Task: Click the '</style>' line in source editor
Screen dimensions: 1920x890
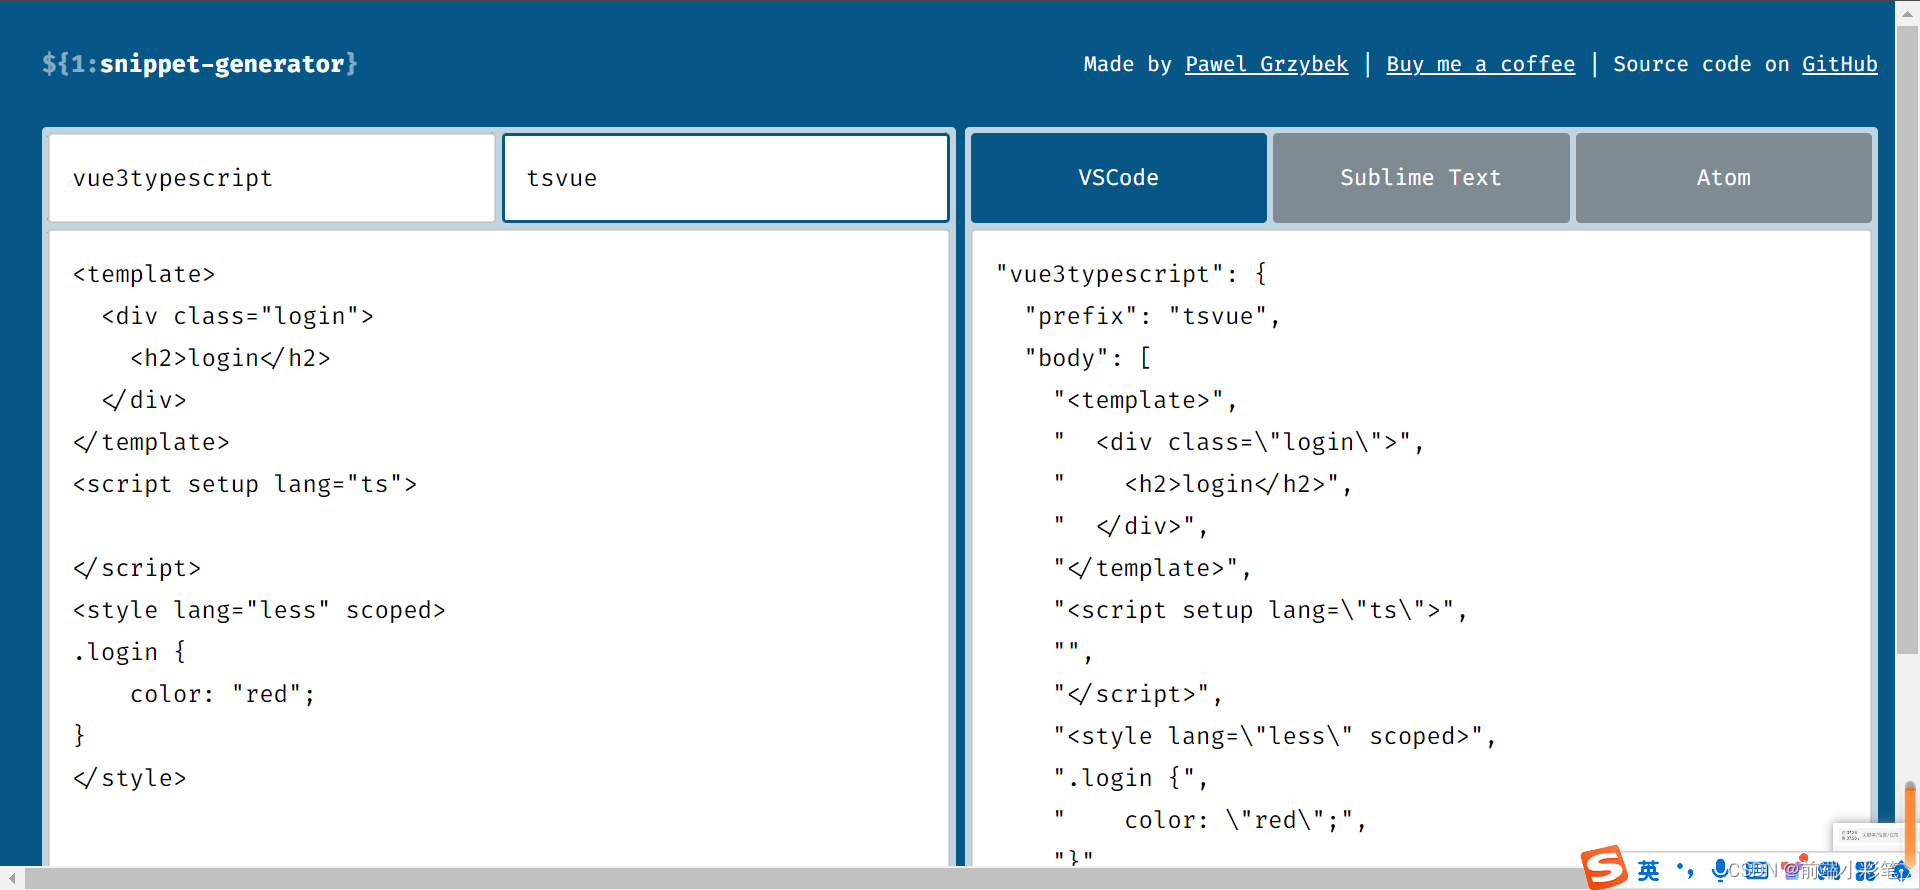Action: (129, 778)
